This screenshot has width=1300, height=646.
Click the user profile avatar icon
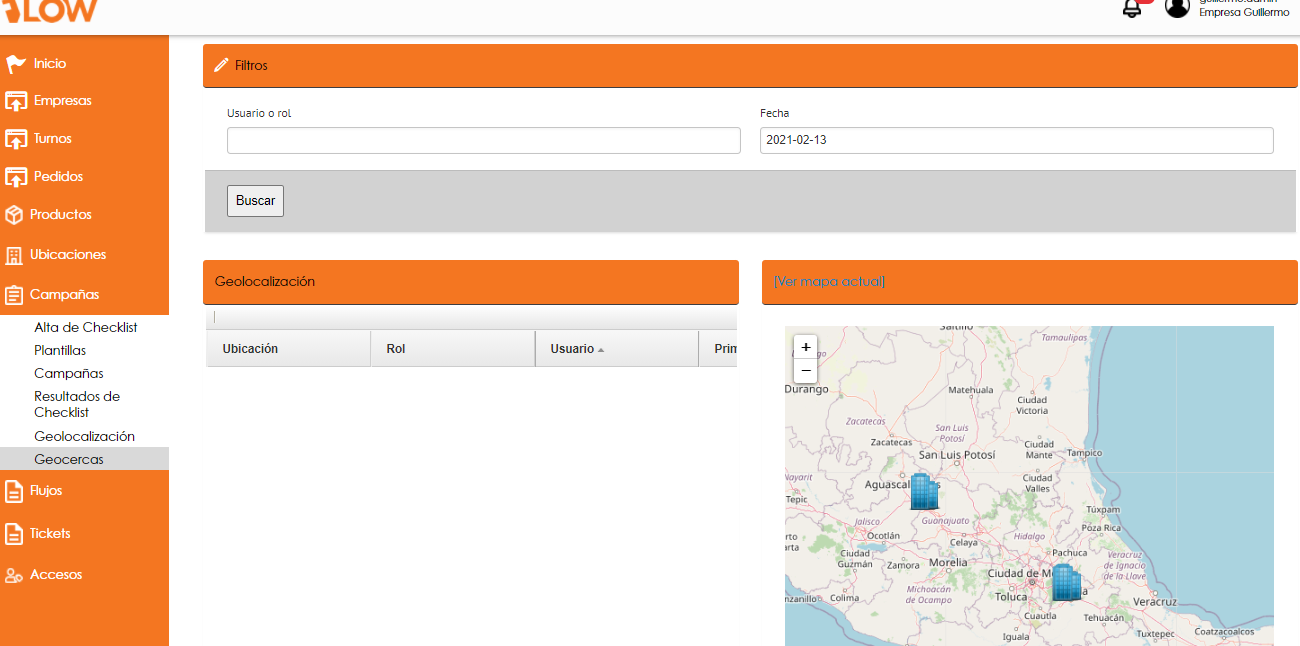point(1178,7)
